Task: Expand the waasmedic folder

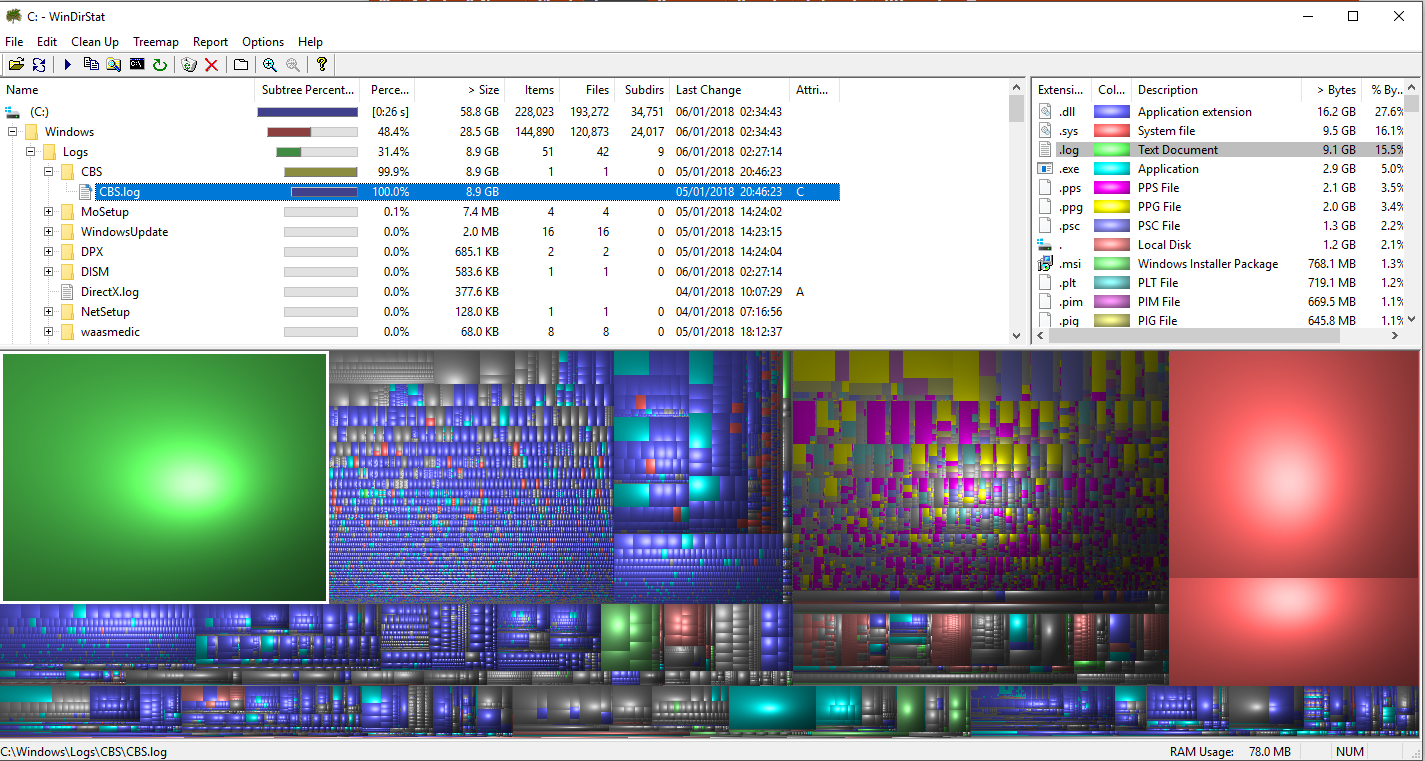Action: pyautogui.click(x=49, y=332)
